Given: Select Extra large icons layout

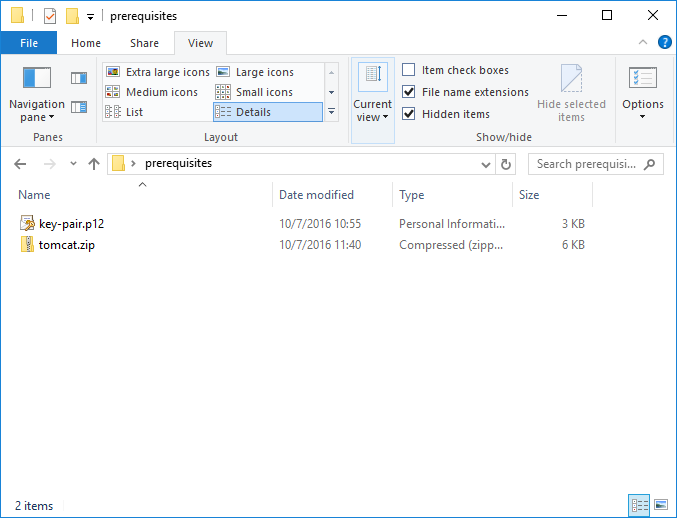Looking at the screenshot, I should [158, 72].
